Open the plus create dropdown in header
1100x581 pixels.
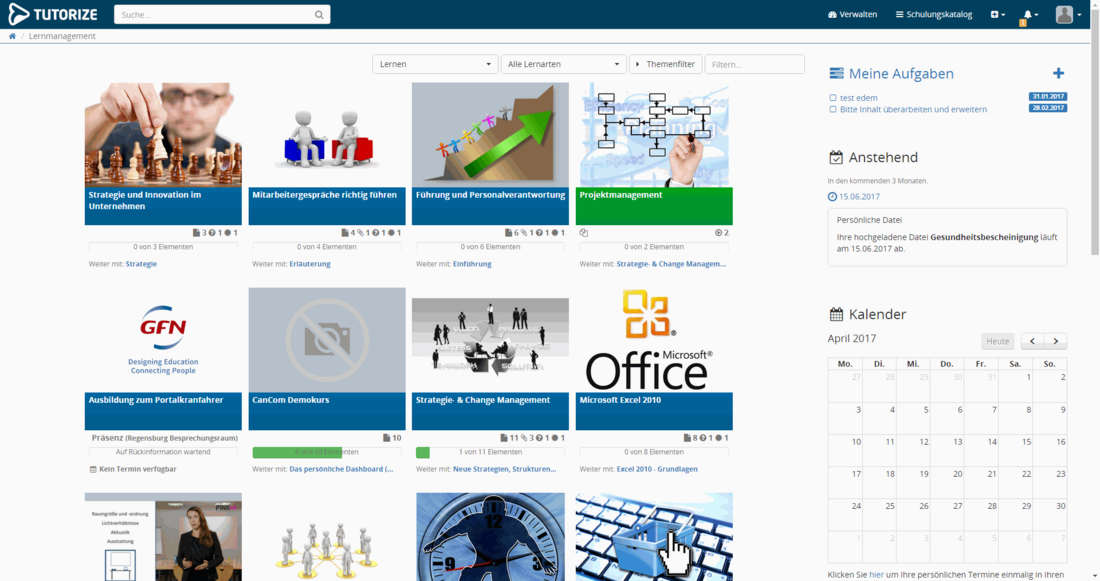pyautogui.click(x=998, y=15)
